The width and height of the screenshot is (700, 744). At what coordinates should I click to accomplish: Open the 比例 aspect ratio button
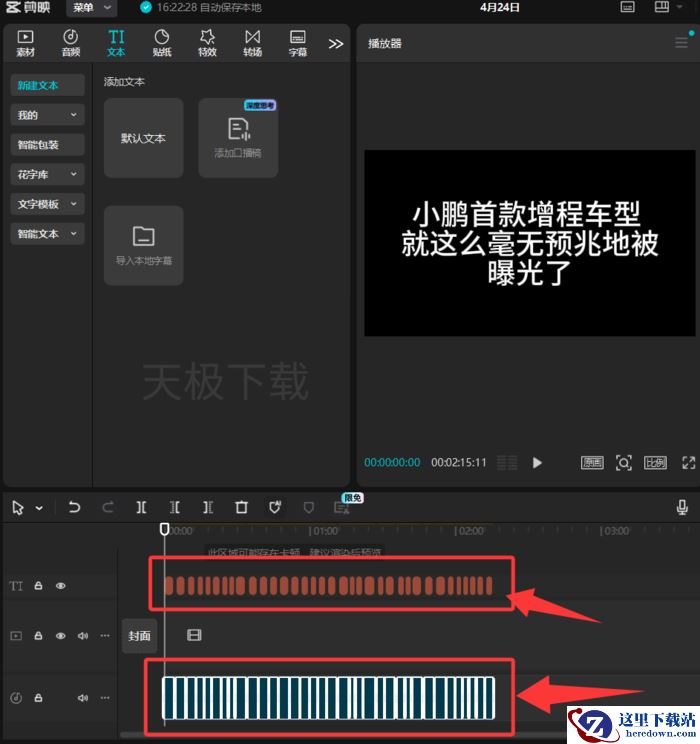tap(655, 463)
